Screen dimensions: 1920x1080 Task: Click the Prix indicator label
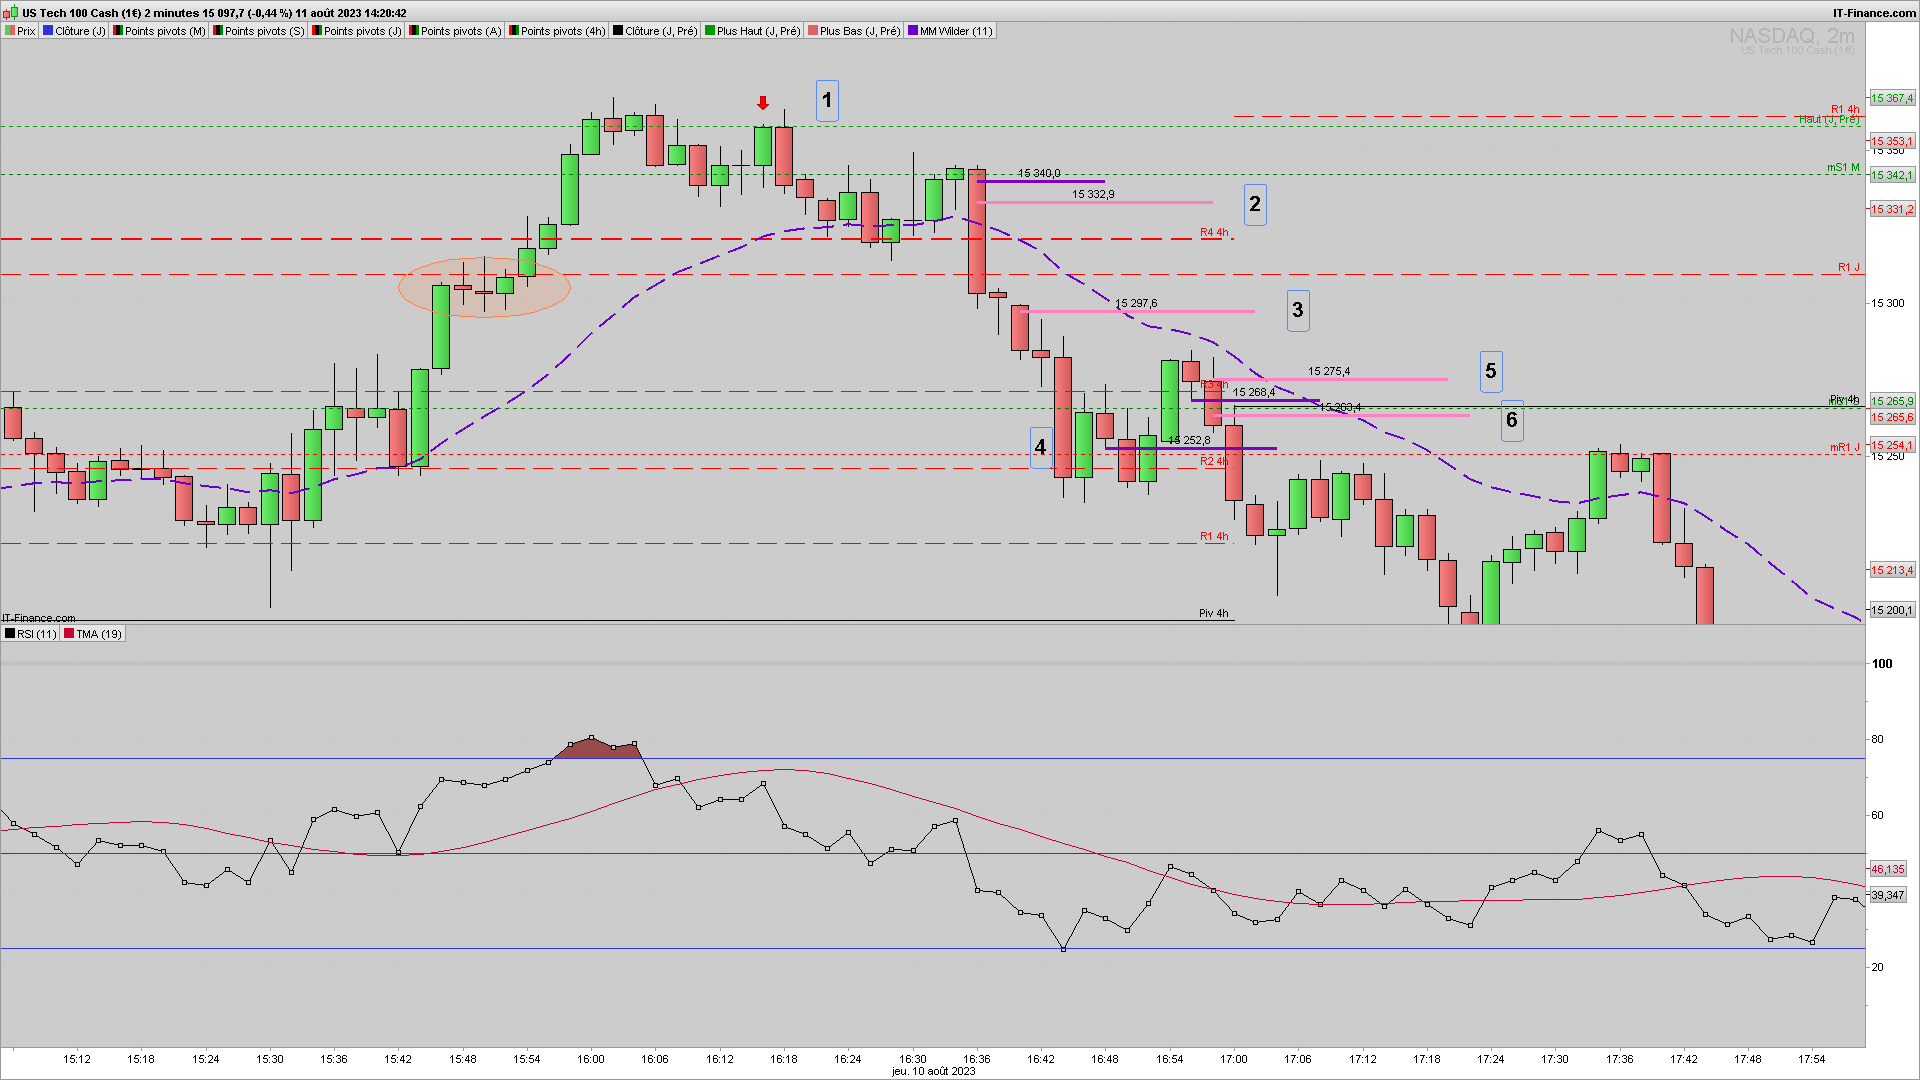tap(26, 31)
